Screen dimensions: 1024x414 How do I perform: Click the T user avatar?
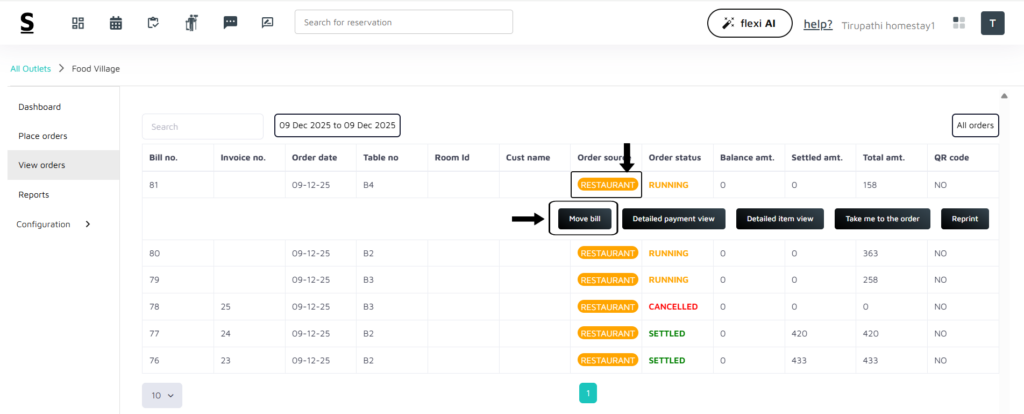[992, 22]
